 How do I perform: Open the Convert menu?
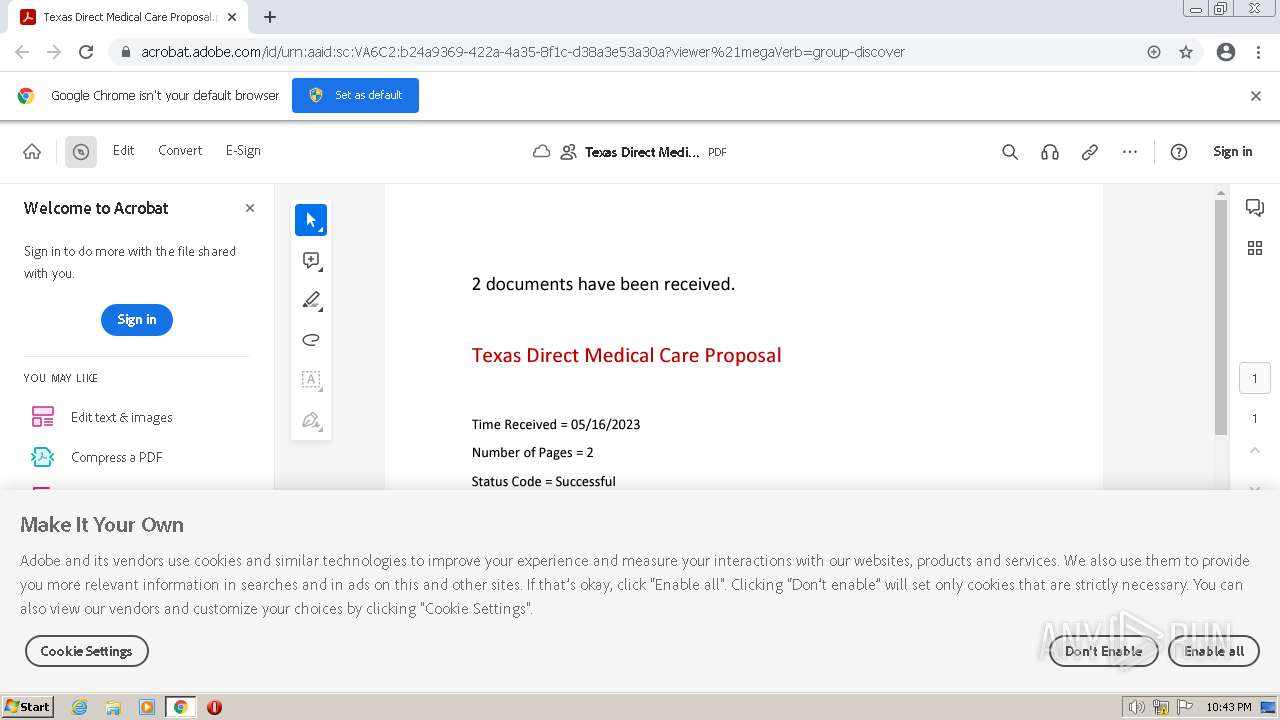(180, 150)
